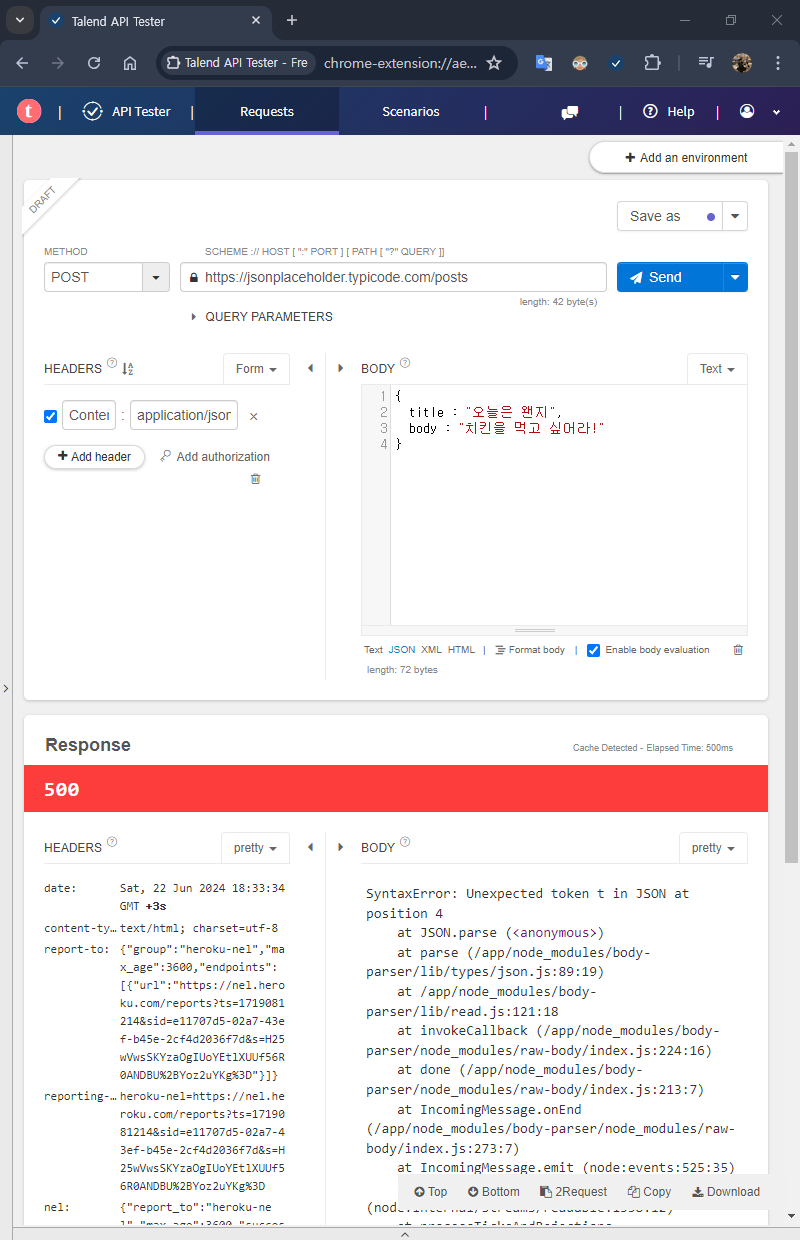Open the Send options dropdown arrow
800x1240 pixels.
pos(736,277)
